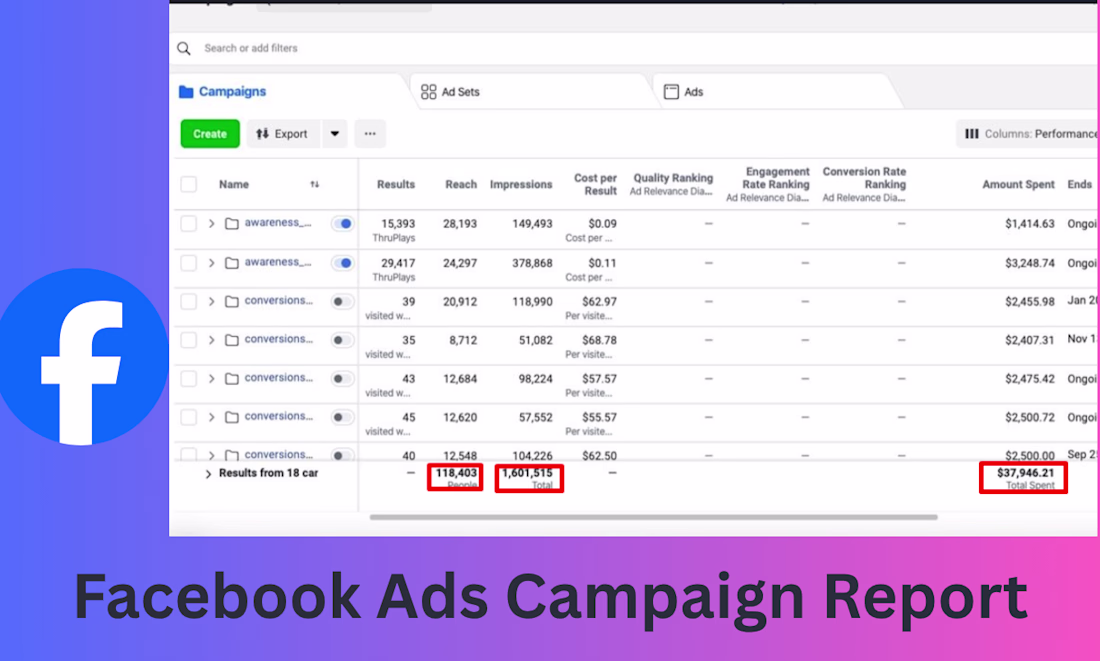Select checkbox for awareness row with $3,248.74 spent
The height and width of the screenshot is (661, 1100).
pos(189,263)
